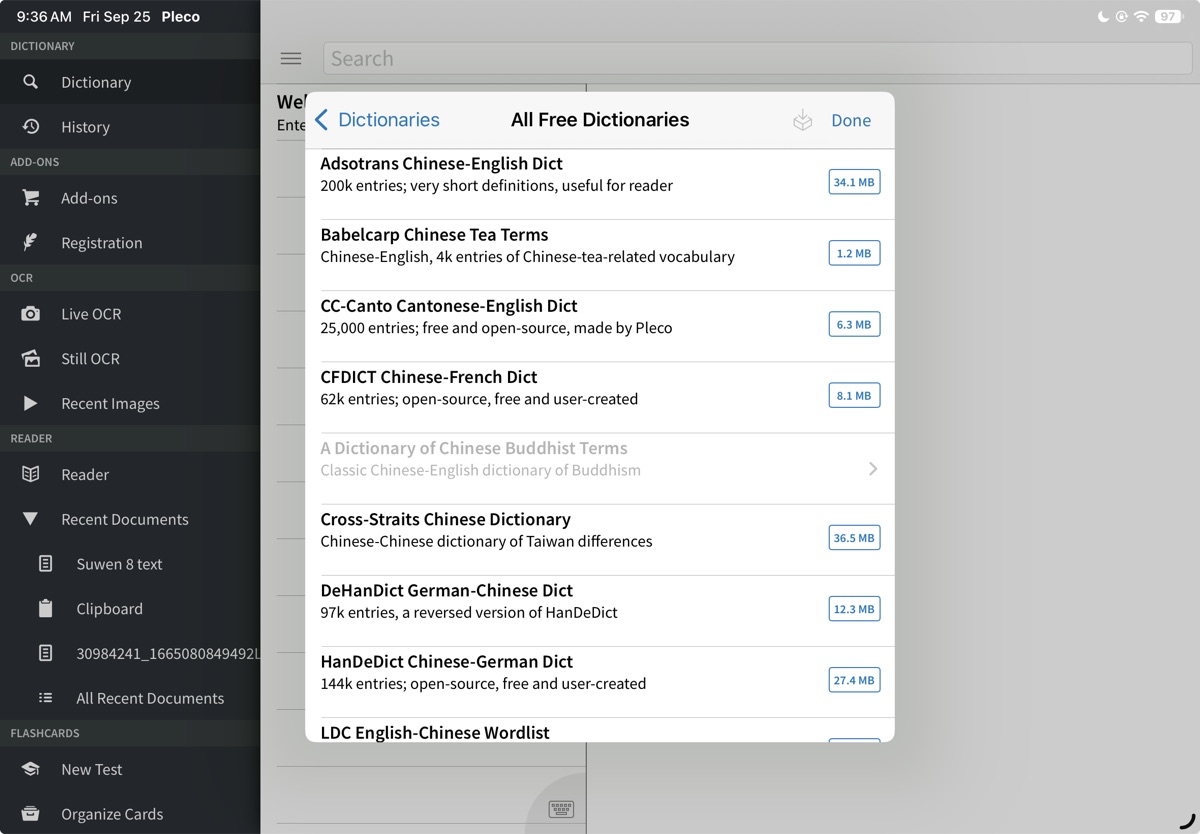Image resolution: width=1200 pixels, height=834 pixels.
Task: Download CFDICT via 8.1 MB button
Action: tap(854, 396)
